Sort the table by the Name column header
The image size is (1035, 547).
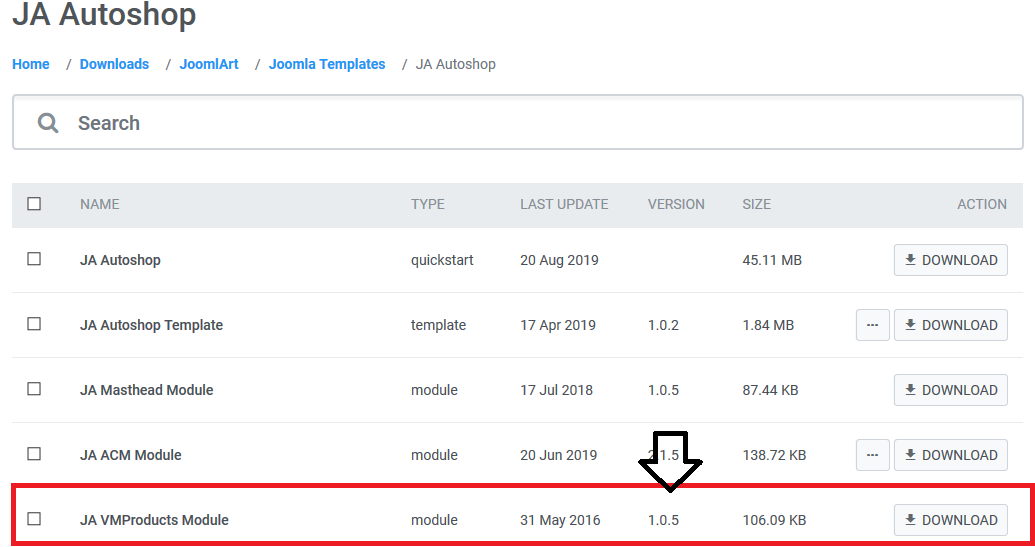99,204
